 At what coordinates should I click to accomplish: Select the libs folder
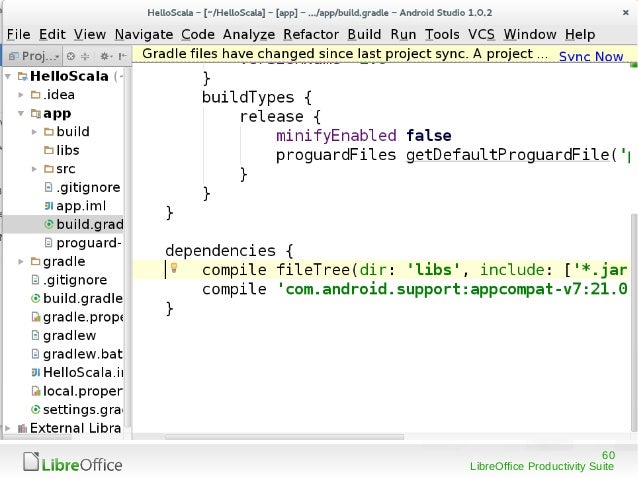click(x=68, y=150)
